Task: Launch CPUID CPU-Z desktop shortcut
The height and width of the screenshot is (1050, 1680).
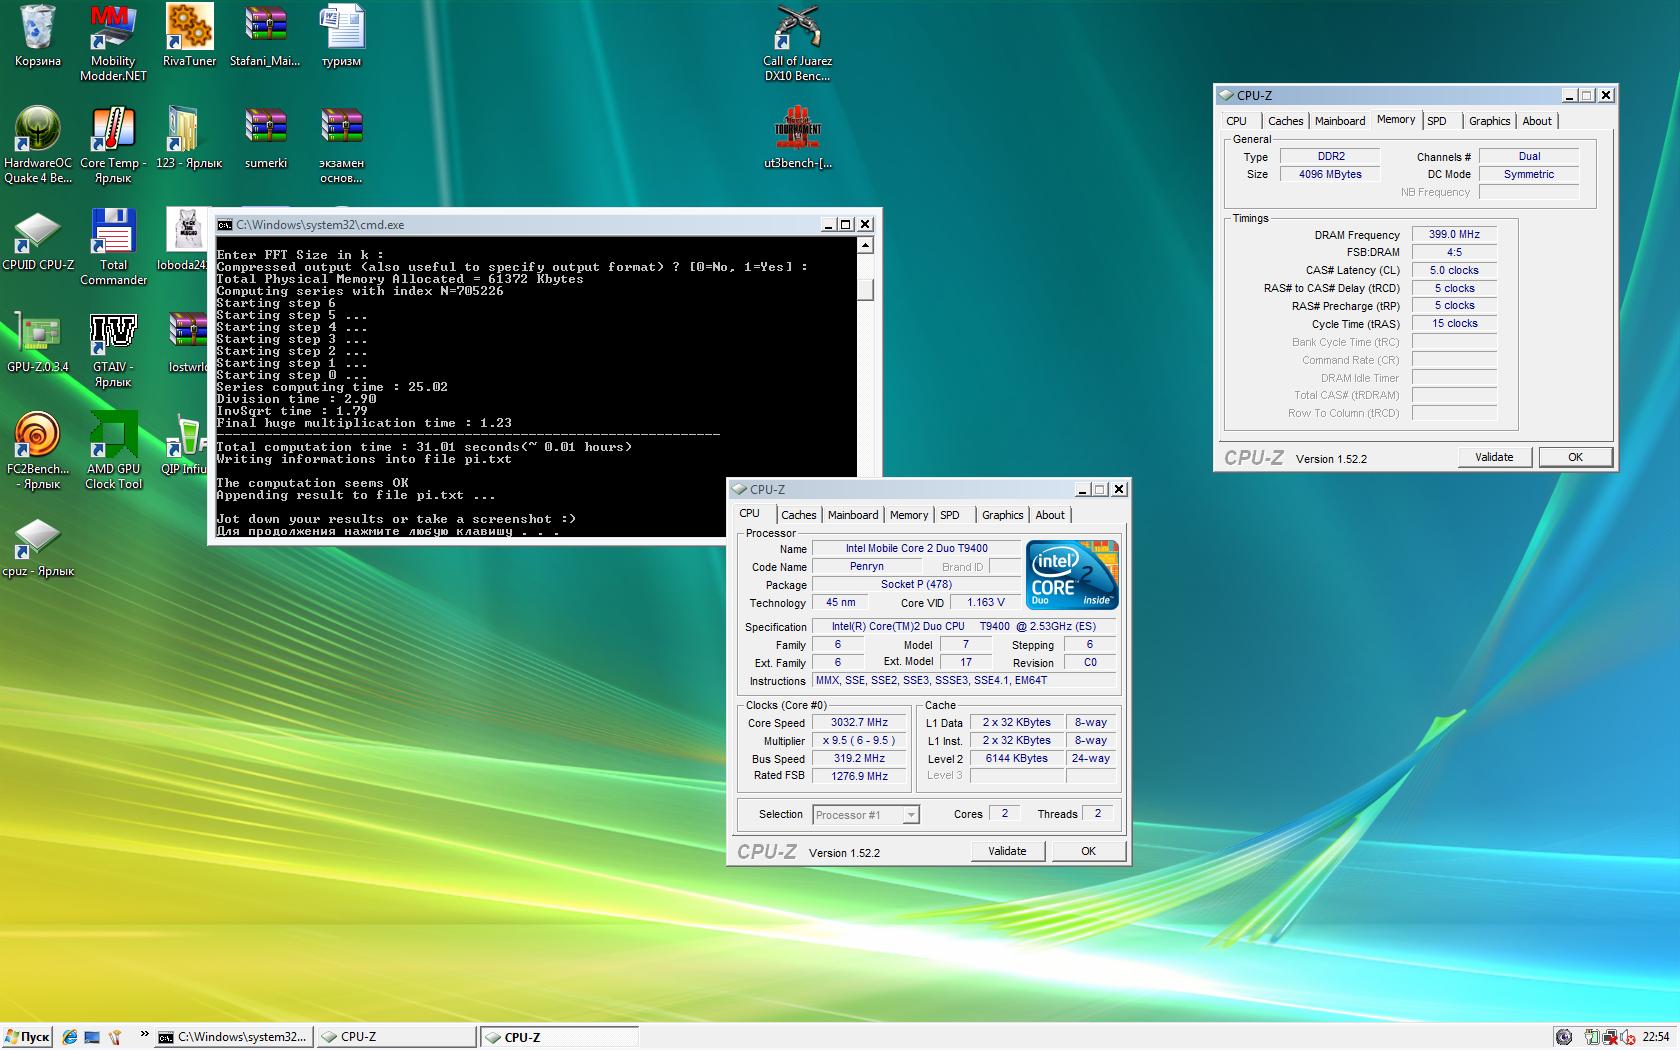Action: point(38,240)
